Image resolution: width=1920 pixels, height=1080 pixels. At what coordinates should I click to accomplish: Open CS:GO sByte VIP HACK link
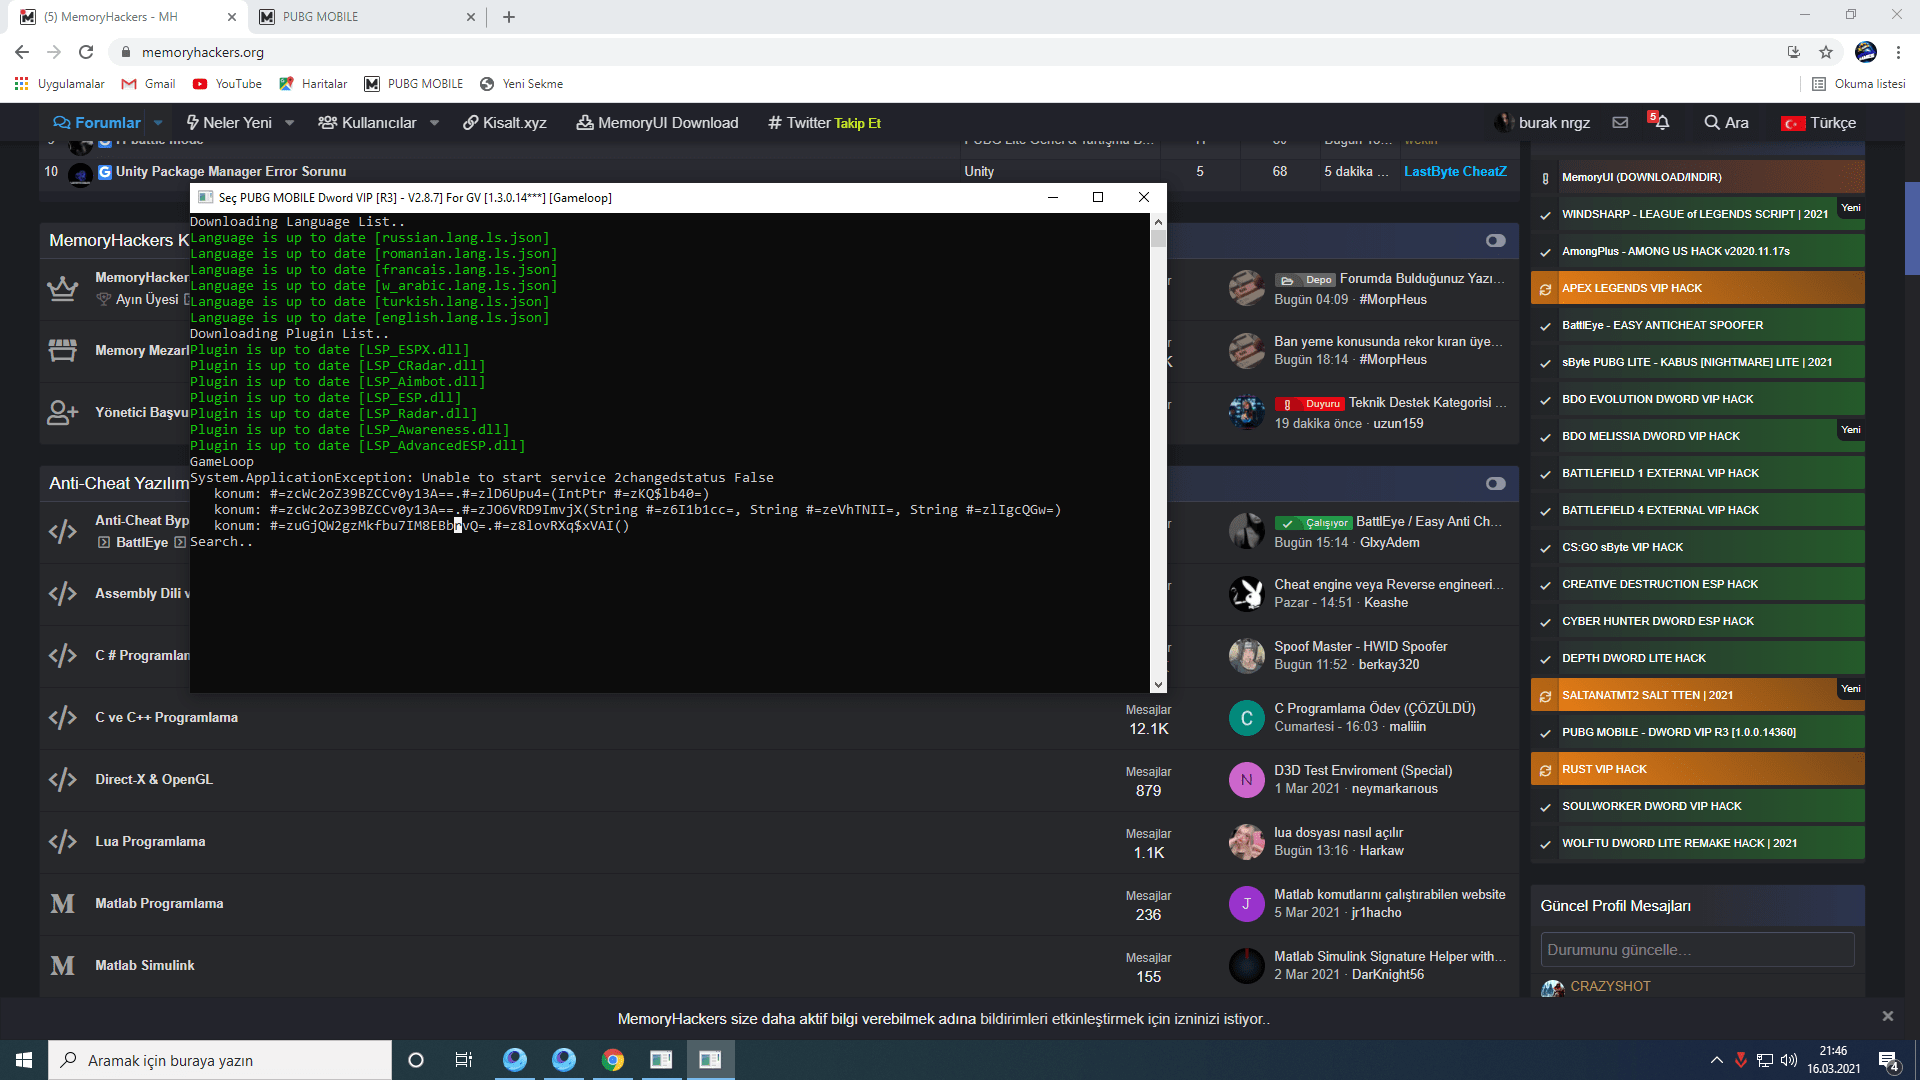[x=1697, y=547]
